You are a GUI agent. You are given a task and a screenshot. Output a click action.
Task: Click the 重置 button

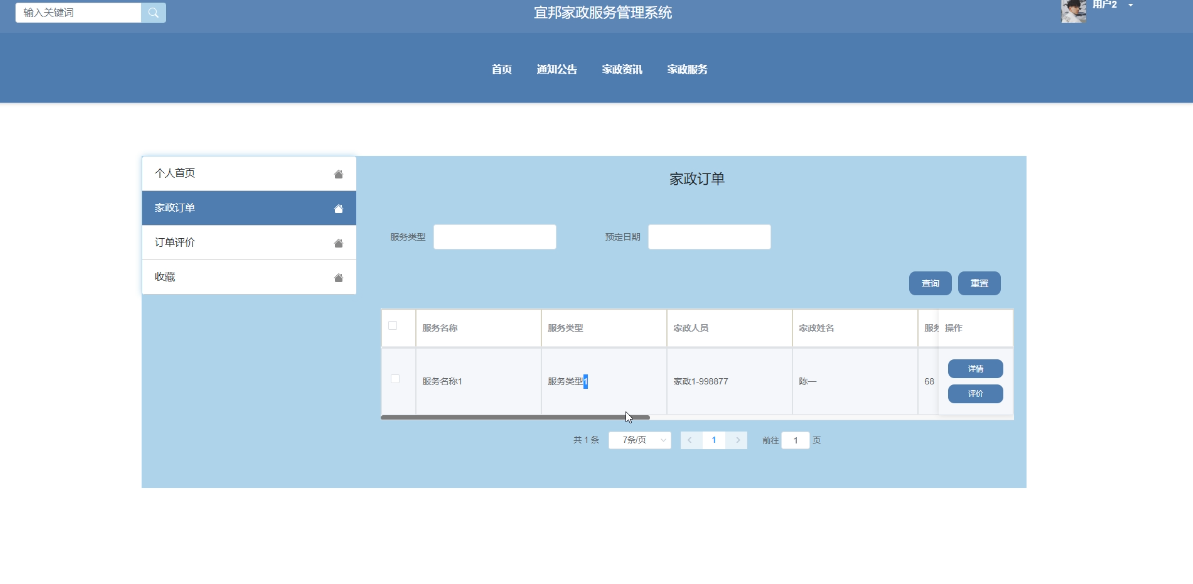(979, 283)
